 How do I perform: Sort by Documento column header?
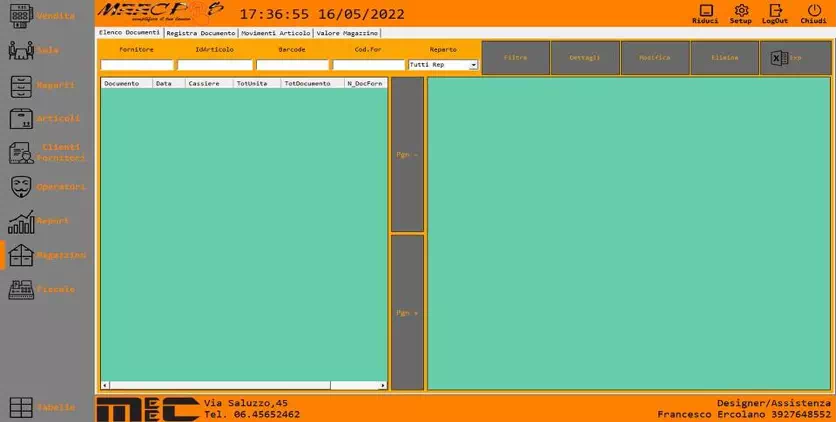click(127, 84)
